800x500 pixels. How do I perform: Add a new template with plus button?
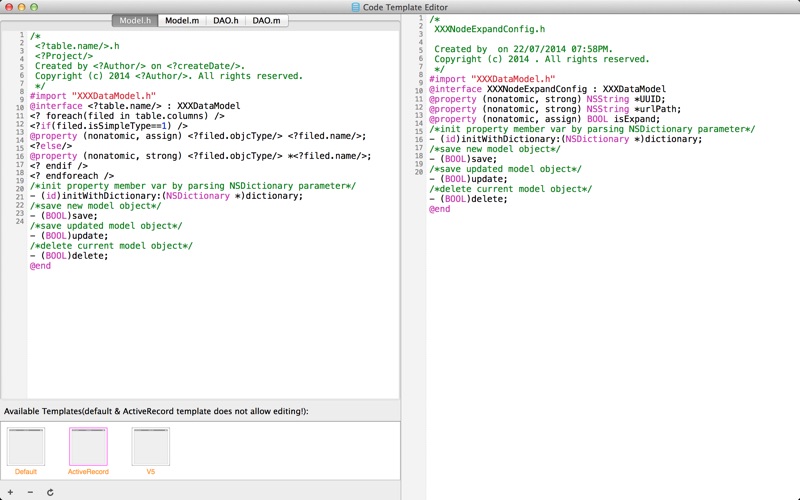click(x=10, y=492)
